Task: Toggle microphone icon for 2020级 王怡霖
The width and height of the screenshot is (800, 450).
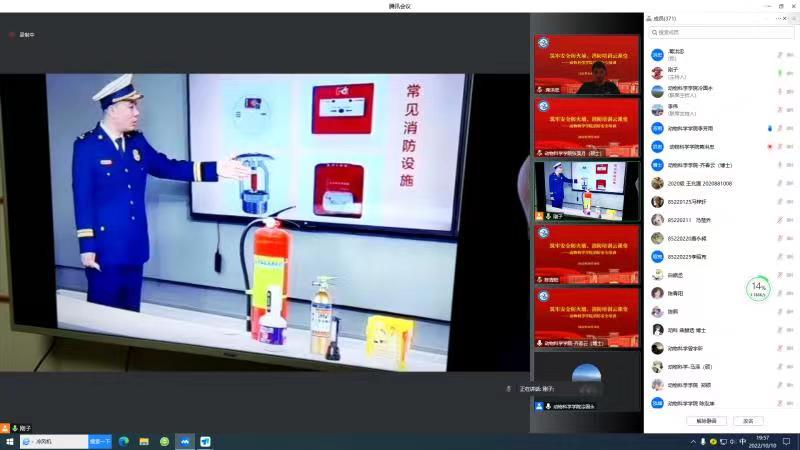Action: click(779, 183)
